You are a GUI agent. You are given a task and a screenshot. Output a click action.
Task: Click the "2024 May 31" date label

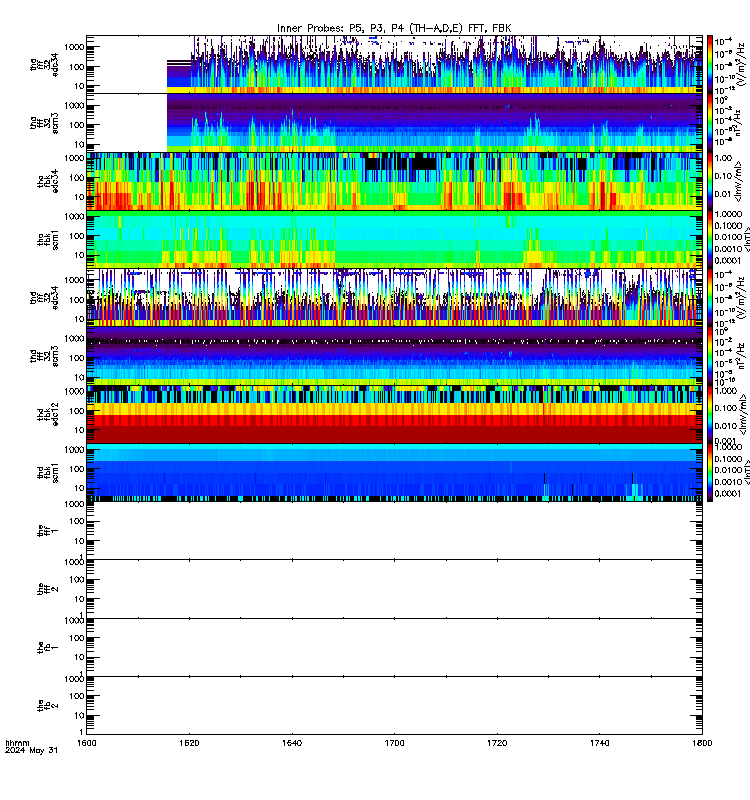point(32,751)
